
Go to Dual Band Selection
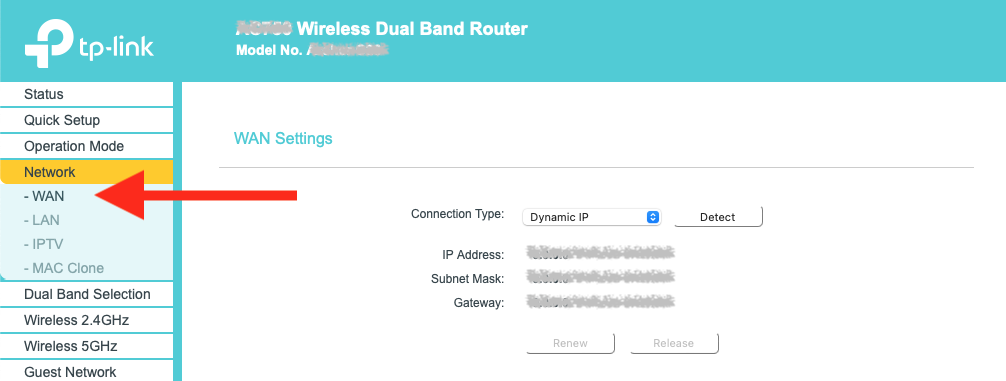87,294
